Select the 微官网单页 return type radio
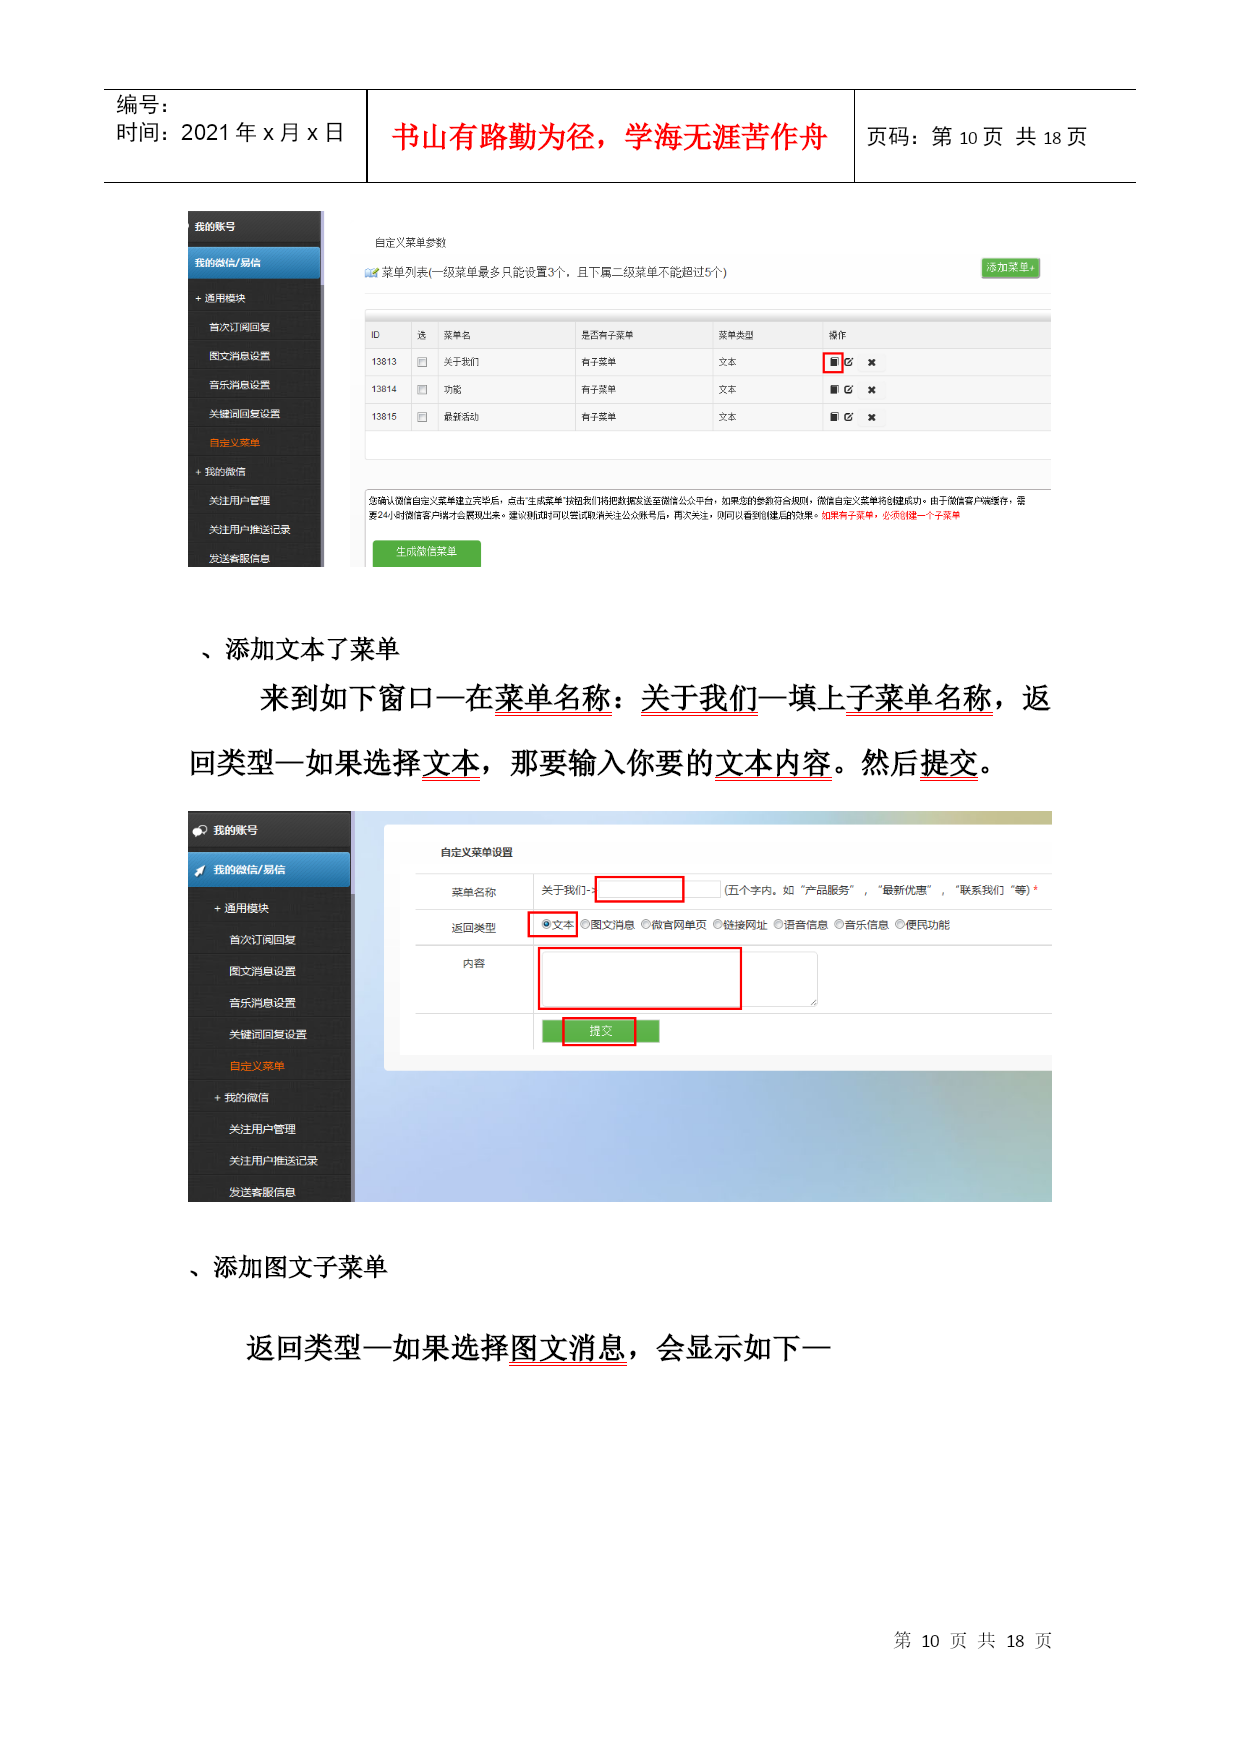The width and height of the screenshot is (1241, 1754). coord(646,924)
